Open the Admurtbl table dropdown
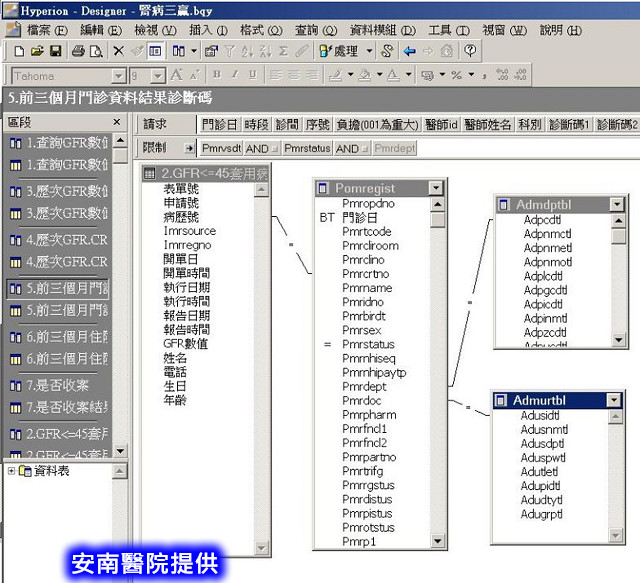This screenshot has width=640, height=583. pos(614,400)
